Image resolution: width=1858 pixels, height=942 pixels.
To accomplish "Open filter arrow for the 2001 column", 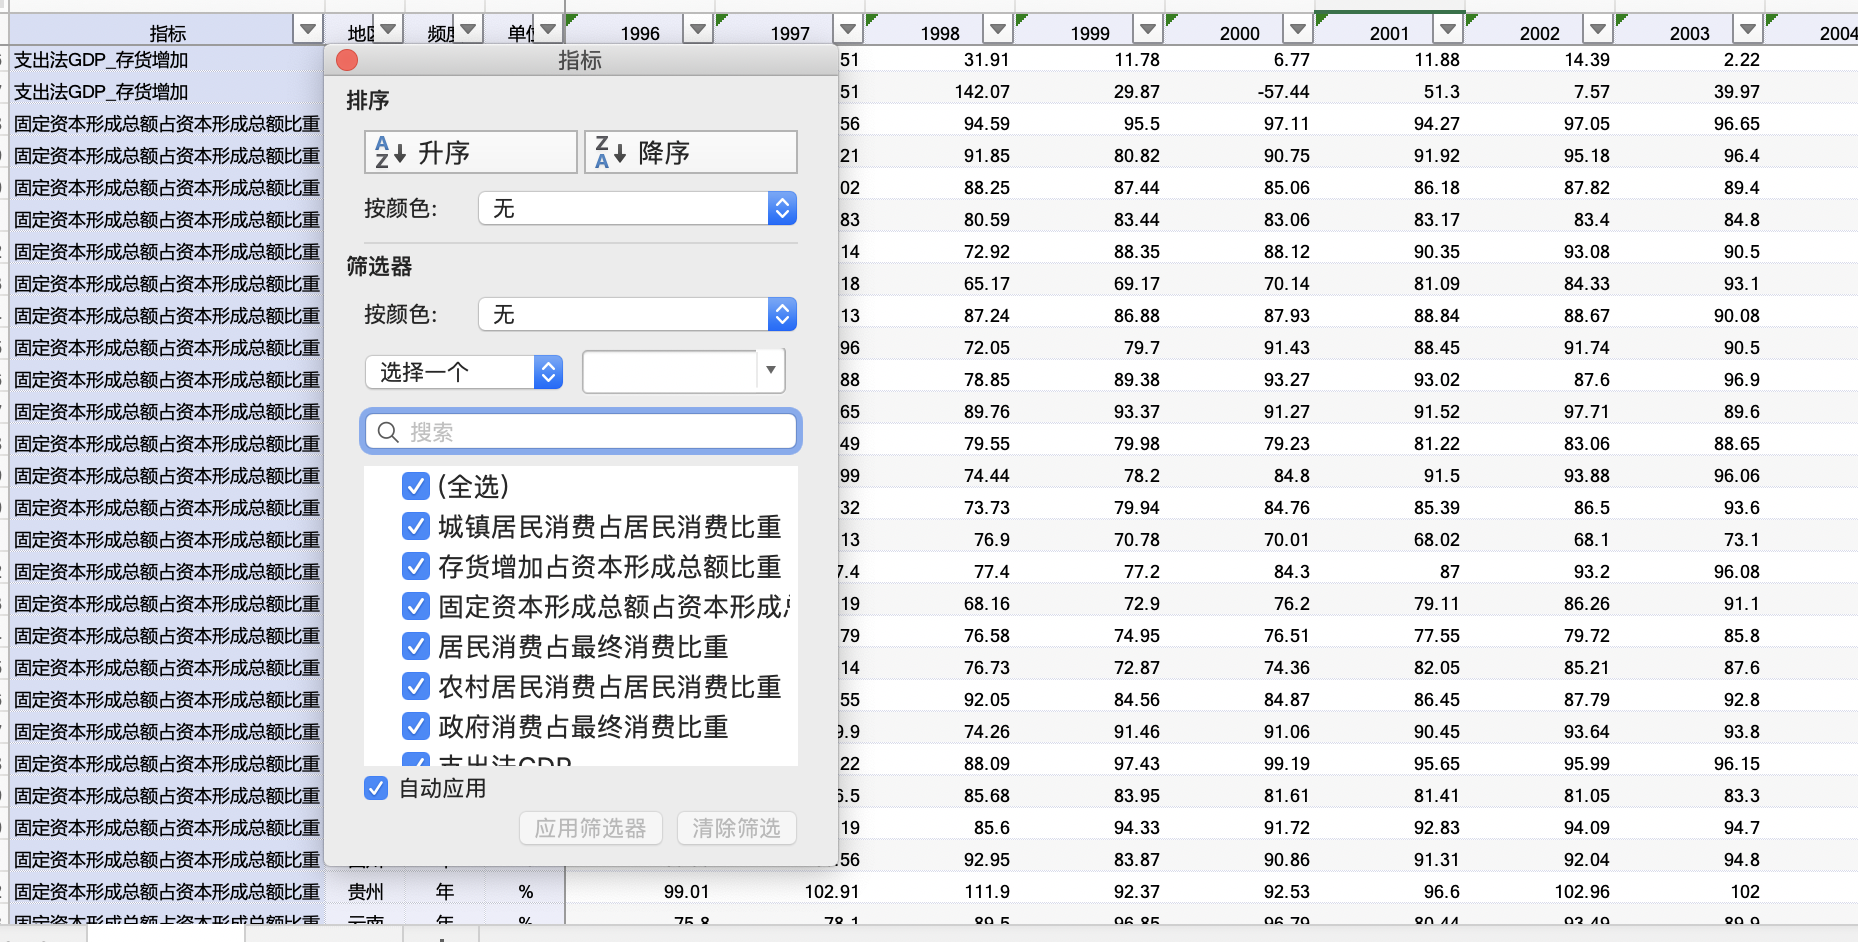I will 1447,30.
